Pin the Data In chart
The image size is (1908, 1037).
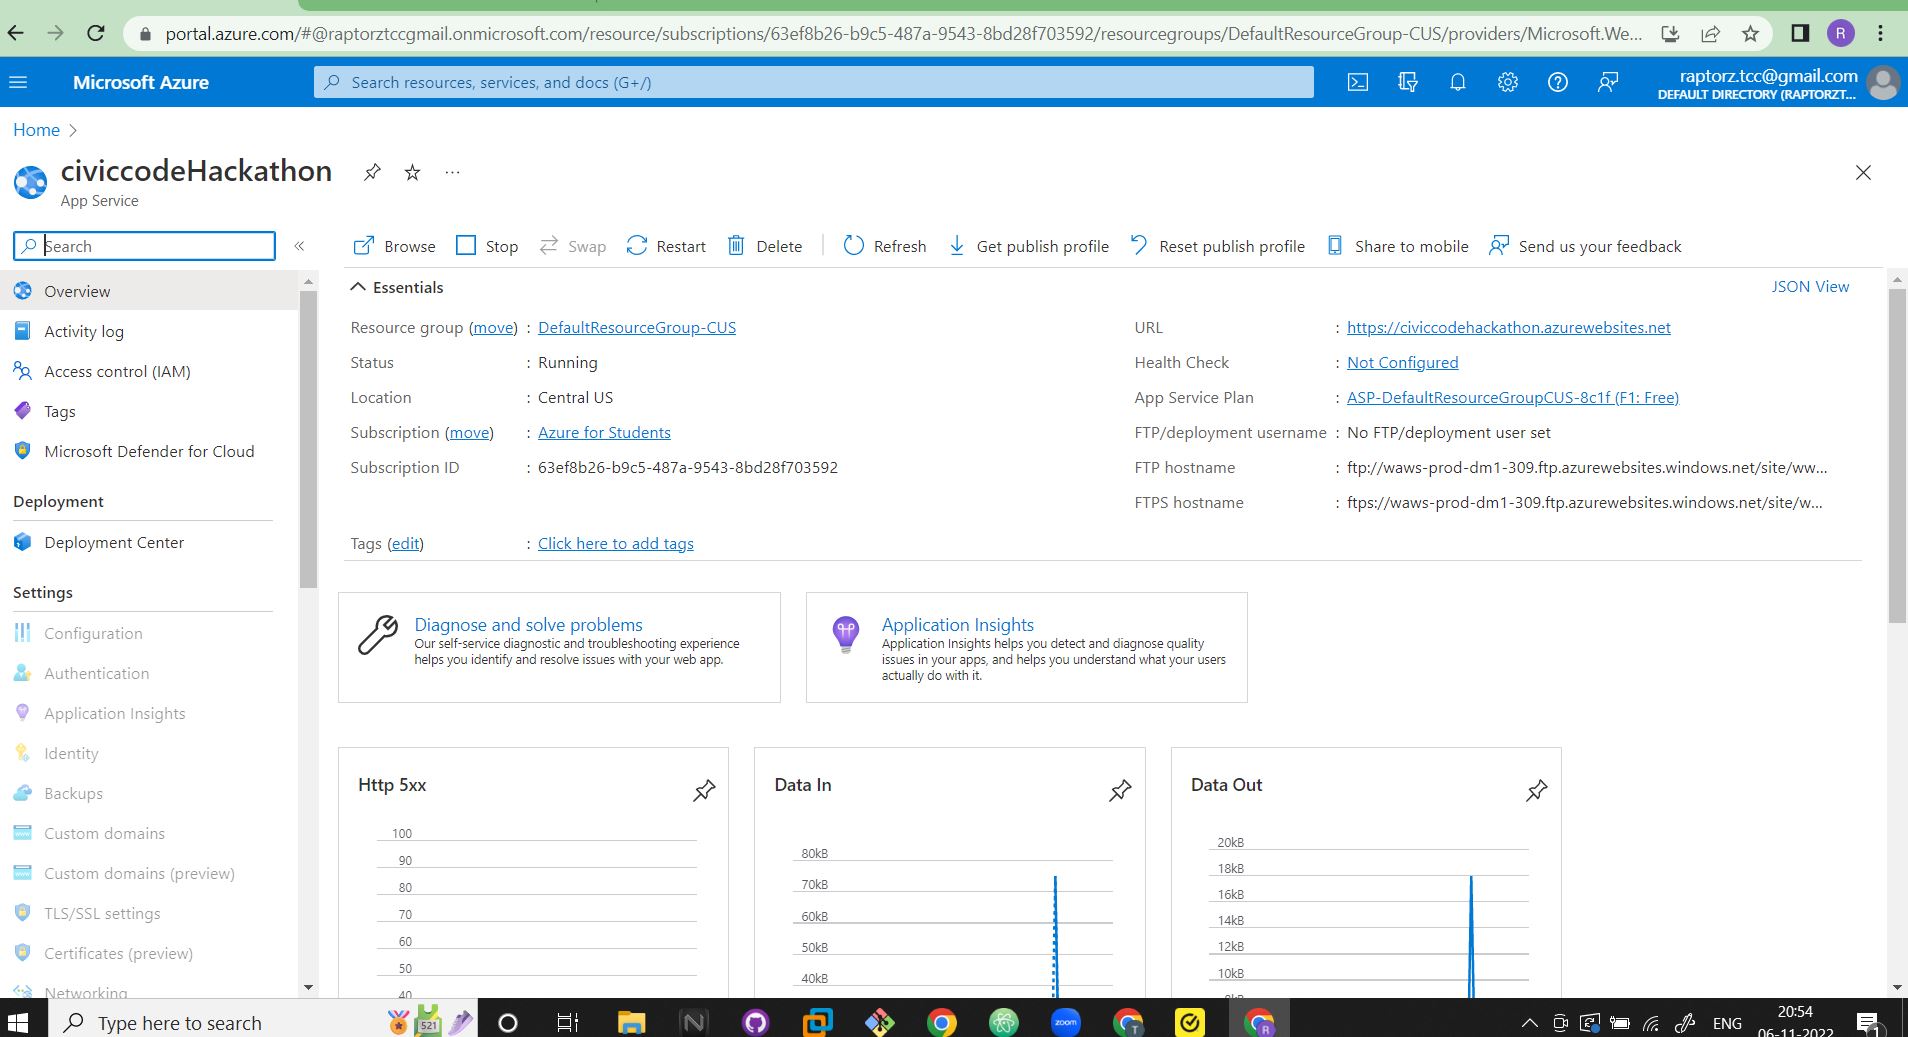[x=1120, y=791]
